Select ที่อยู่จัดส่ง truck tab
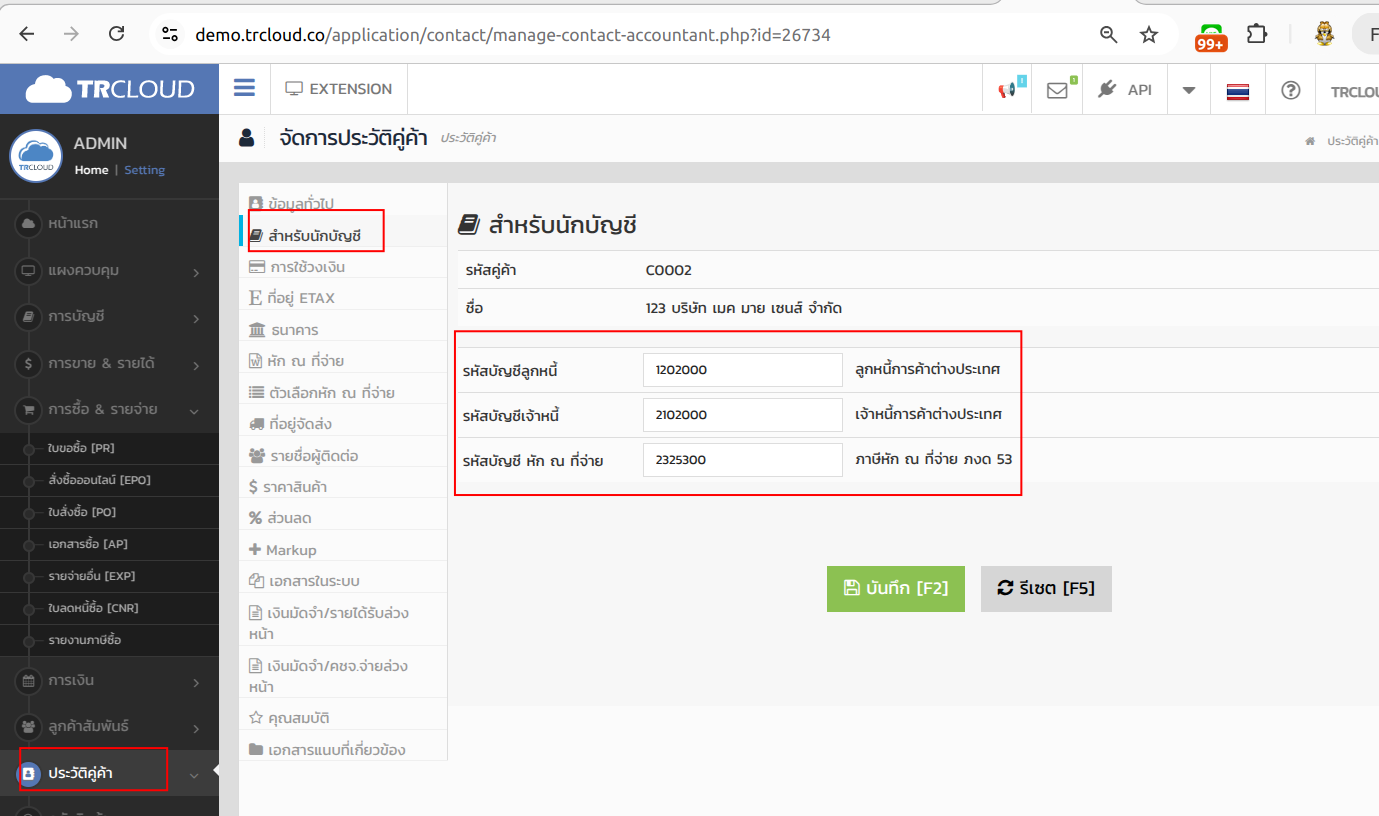 343,424
